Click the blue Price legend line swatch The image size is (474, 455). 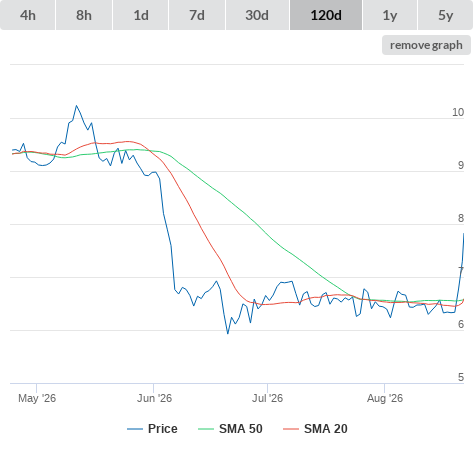pyautogui.click(x=135, y=429)
